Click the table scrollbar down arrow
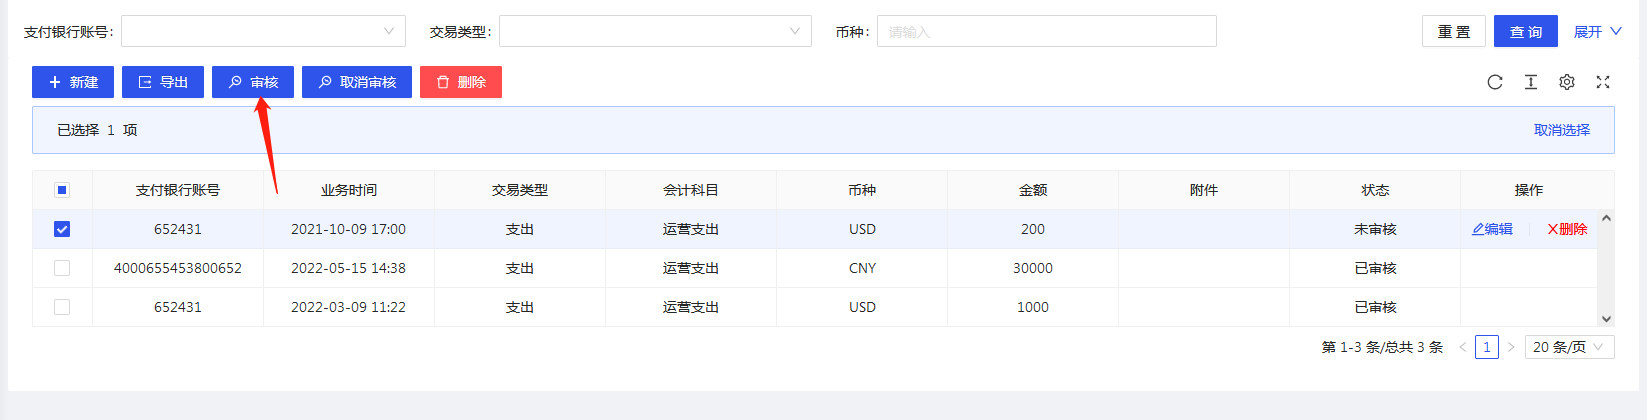 (1606, 319)
